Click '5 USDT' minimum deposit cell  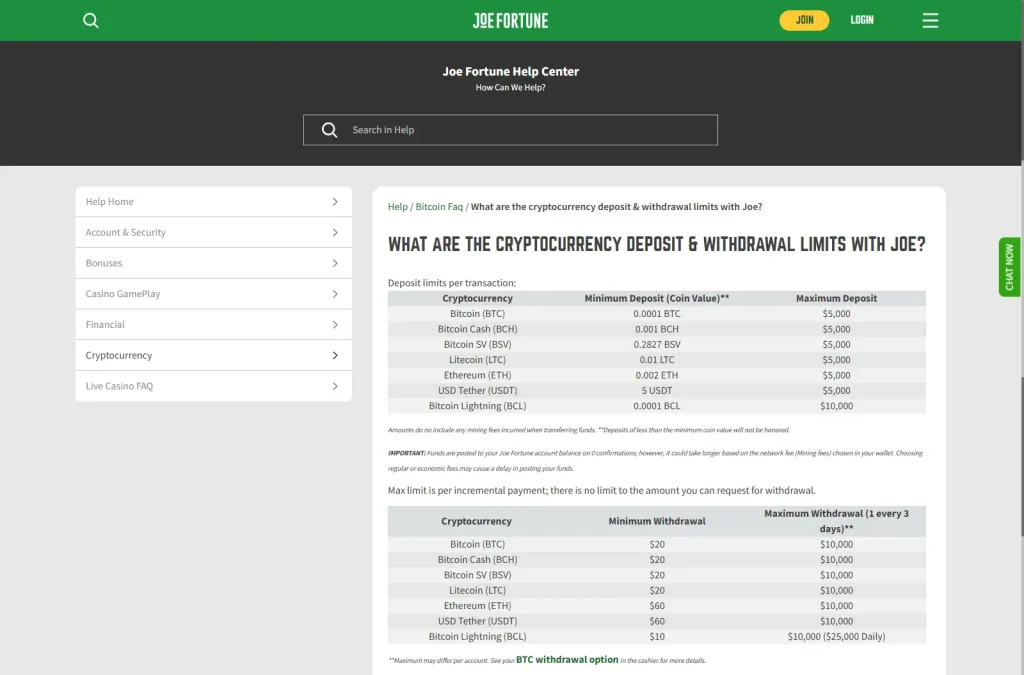(656, 390)
